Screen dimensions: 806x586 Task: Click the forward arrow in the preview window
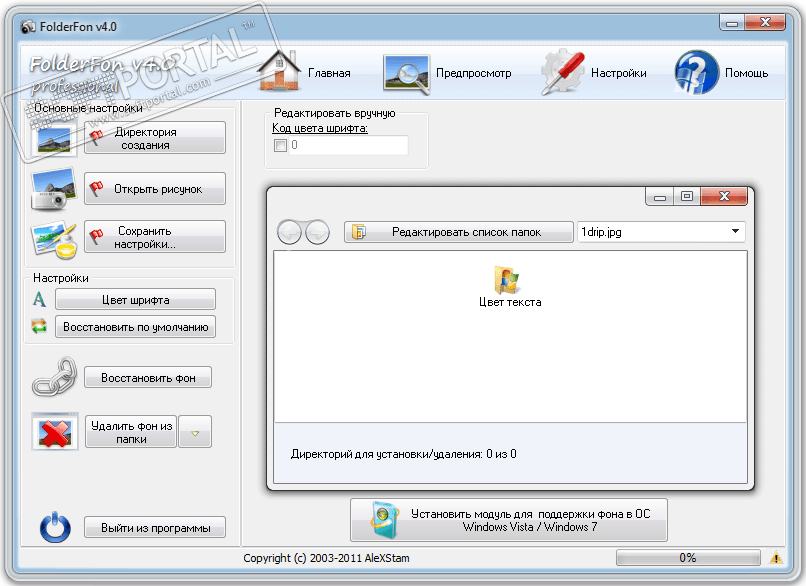(317, 232)
